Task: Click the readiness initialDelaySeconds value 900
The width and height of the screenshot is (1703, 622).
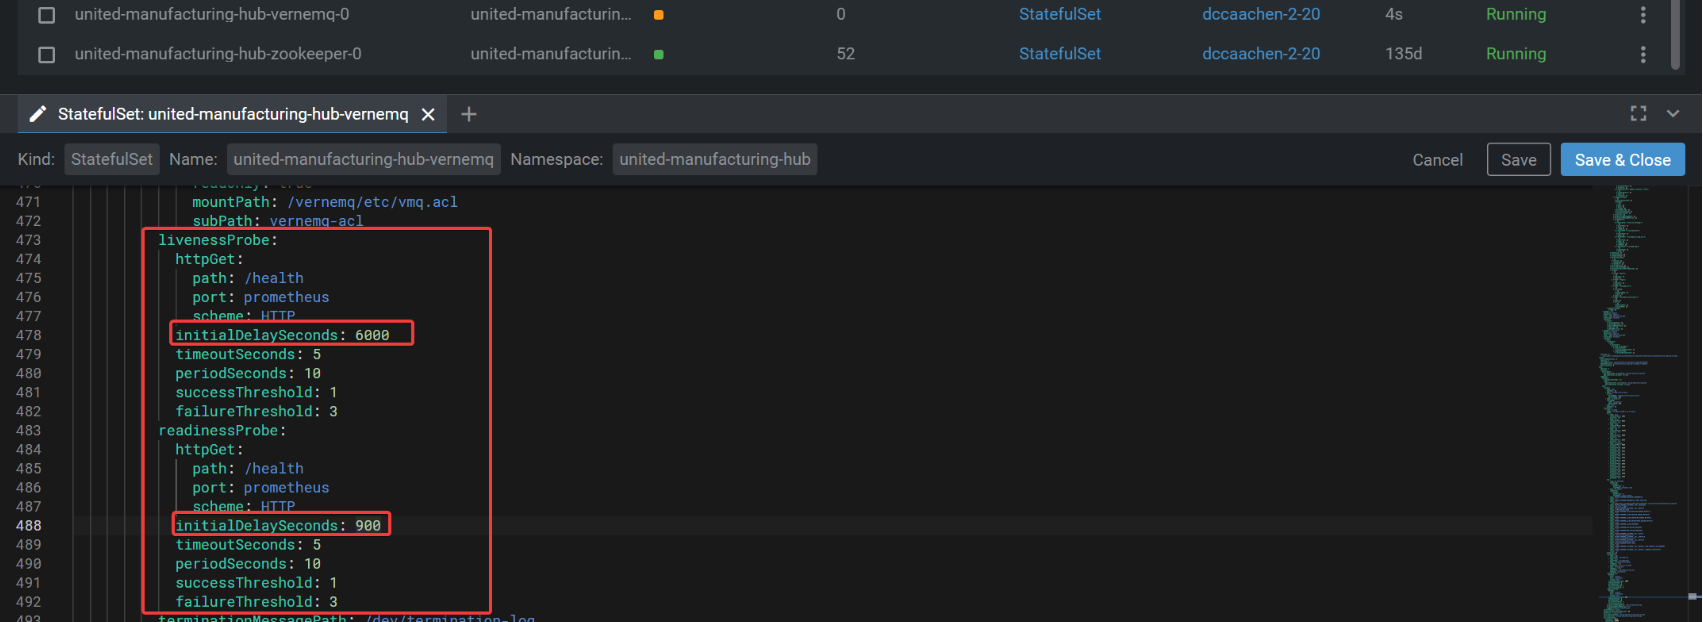Action: tap(368, 525)
